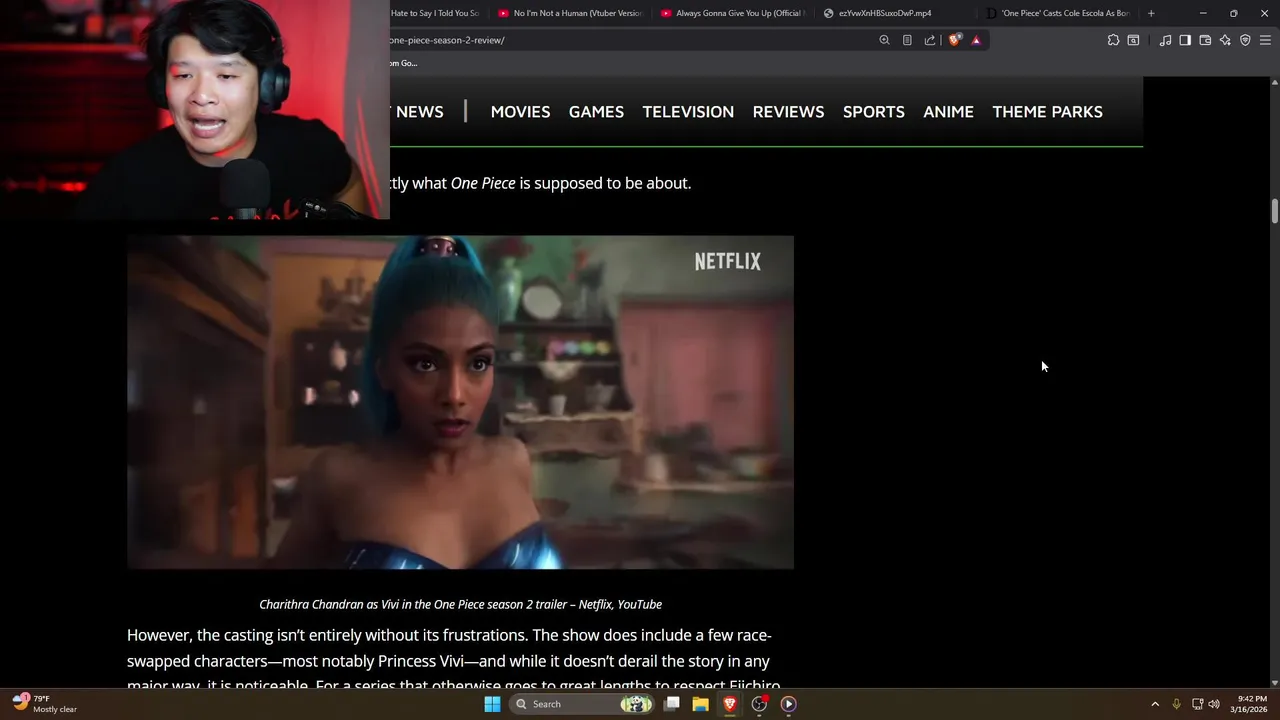Viewport: 1280px width, 720px height.
Task: Open the Brave browser taskbar icon
Action: 730,704
